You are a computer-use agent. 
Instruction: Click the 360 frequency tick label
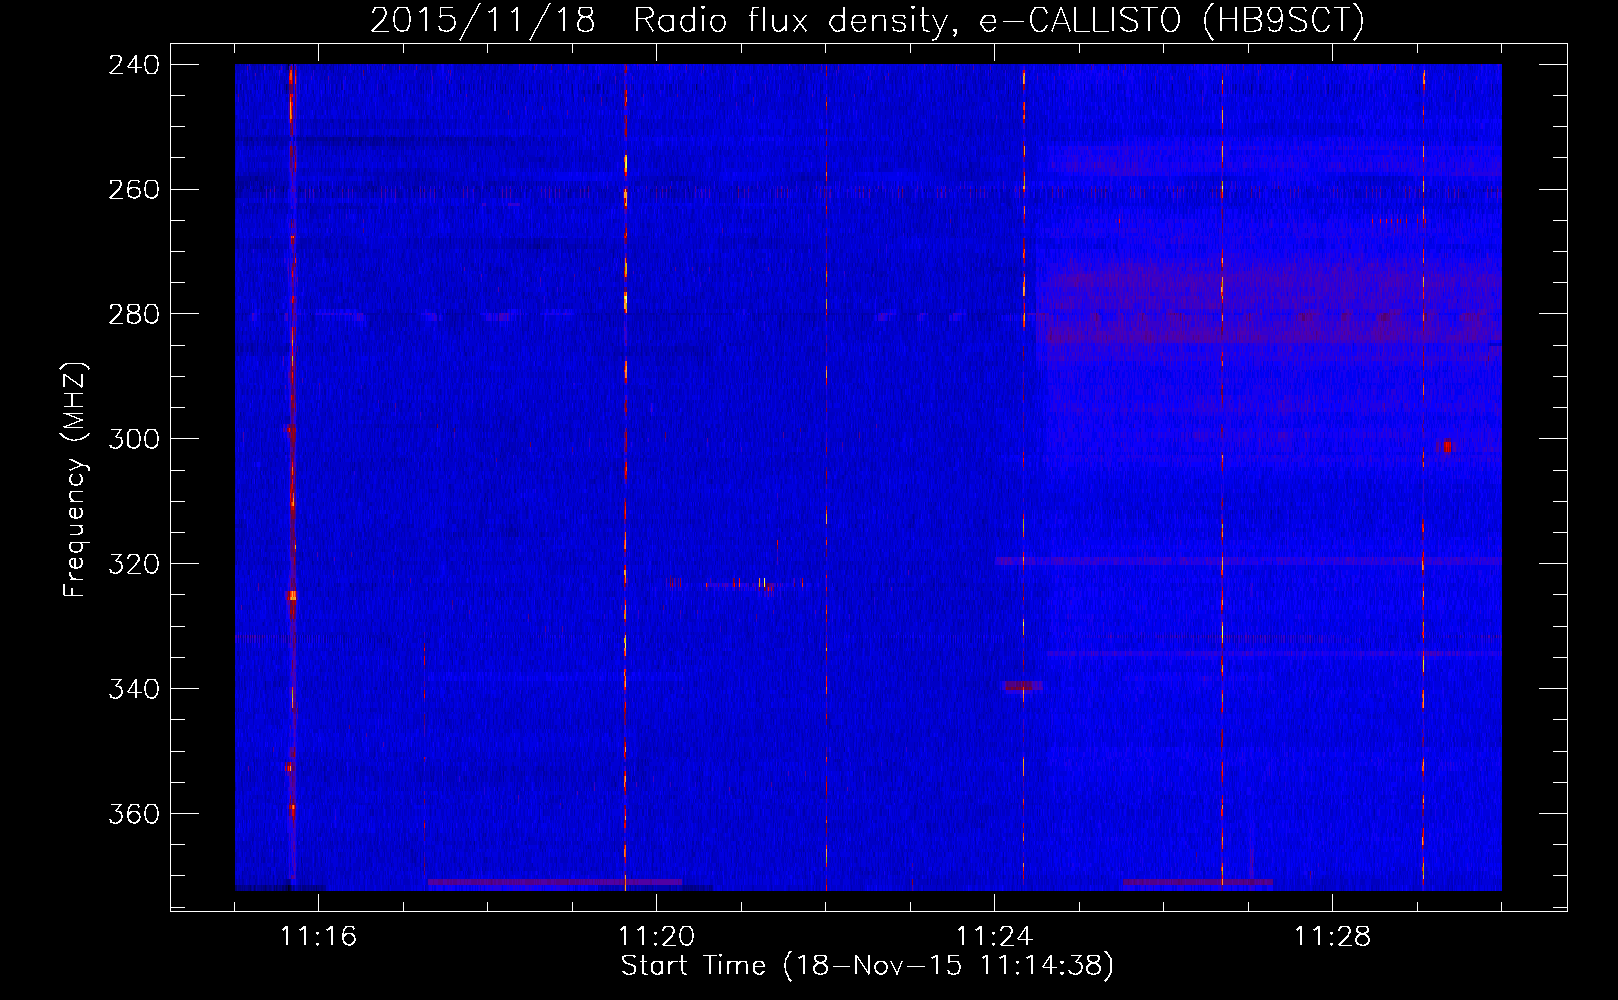tap(133, 815)
